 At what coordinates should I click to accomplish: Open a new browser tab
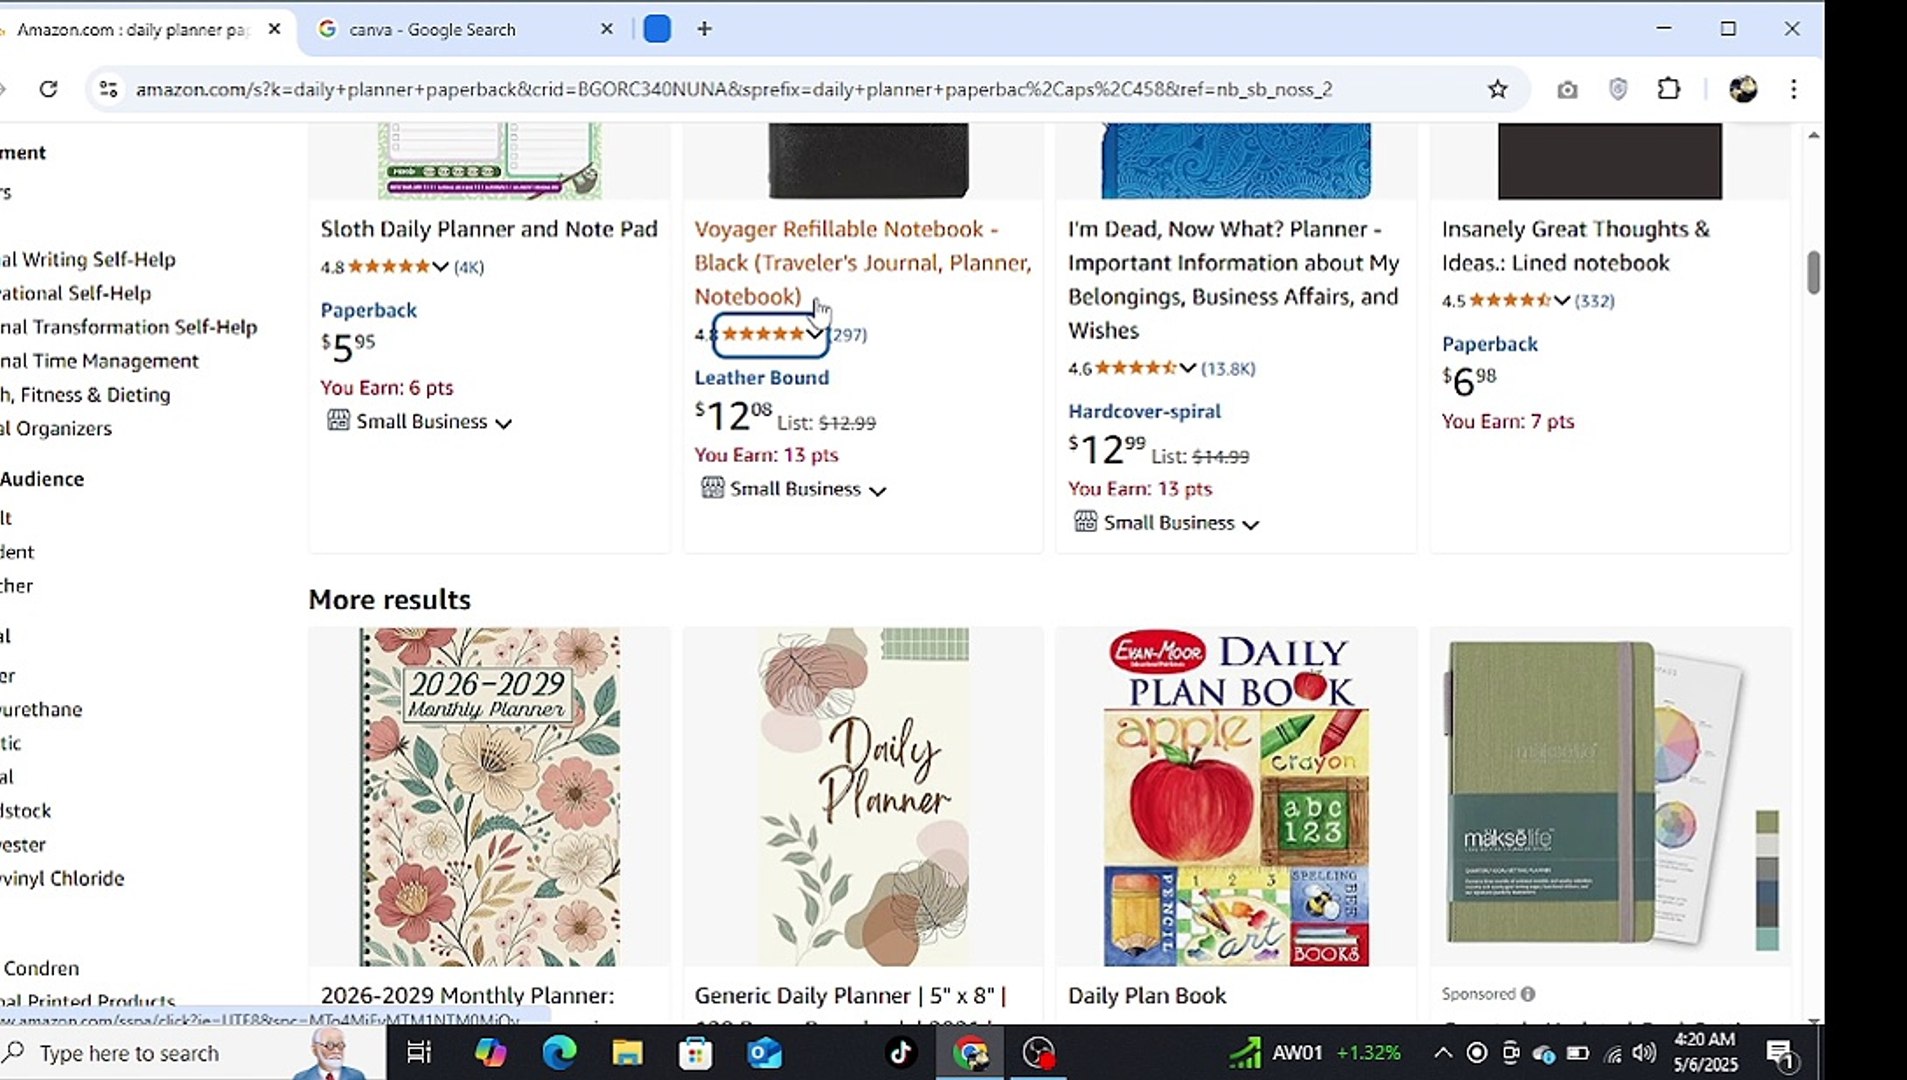(704, 29)
